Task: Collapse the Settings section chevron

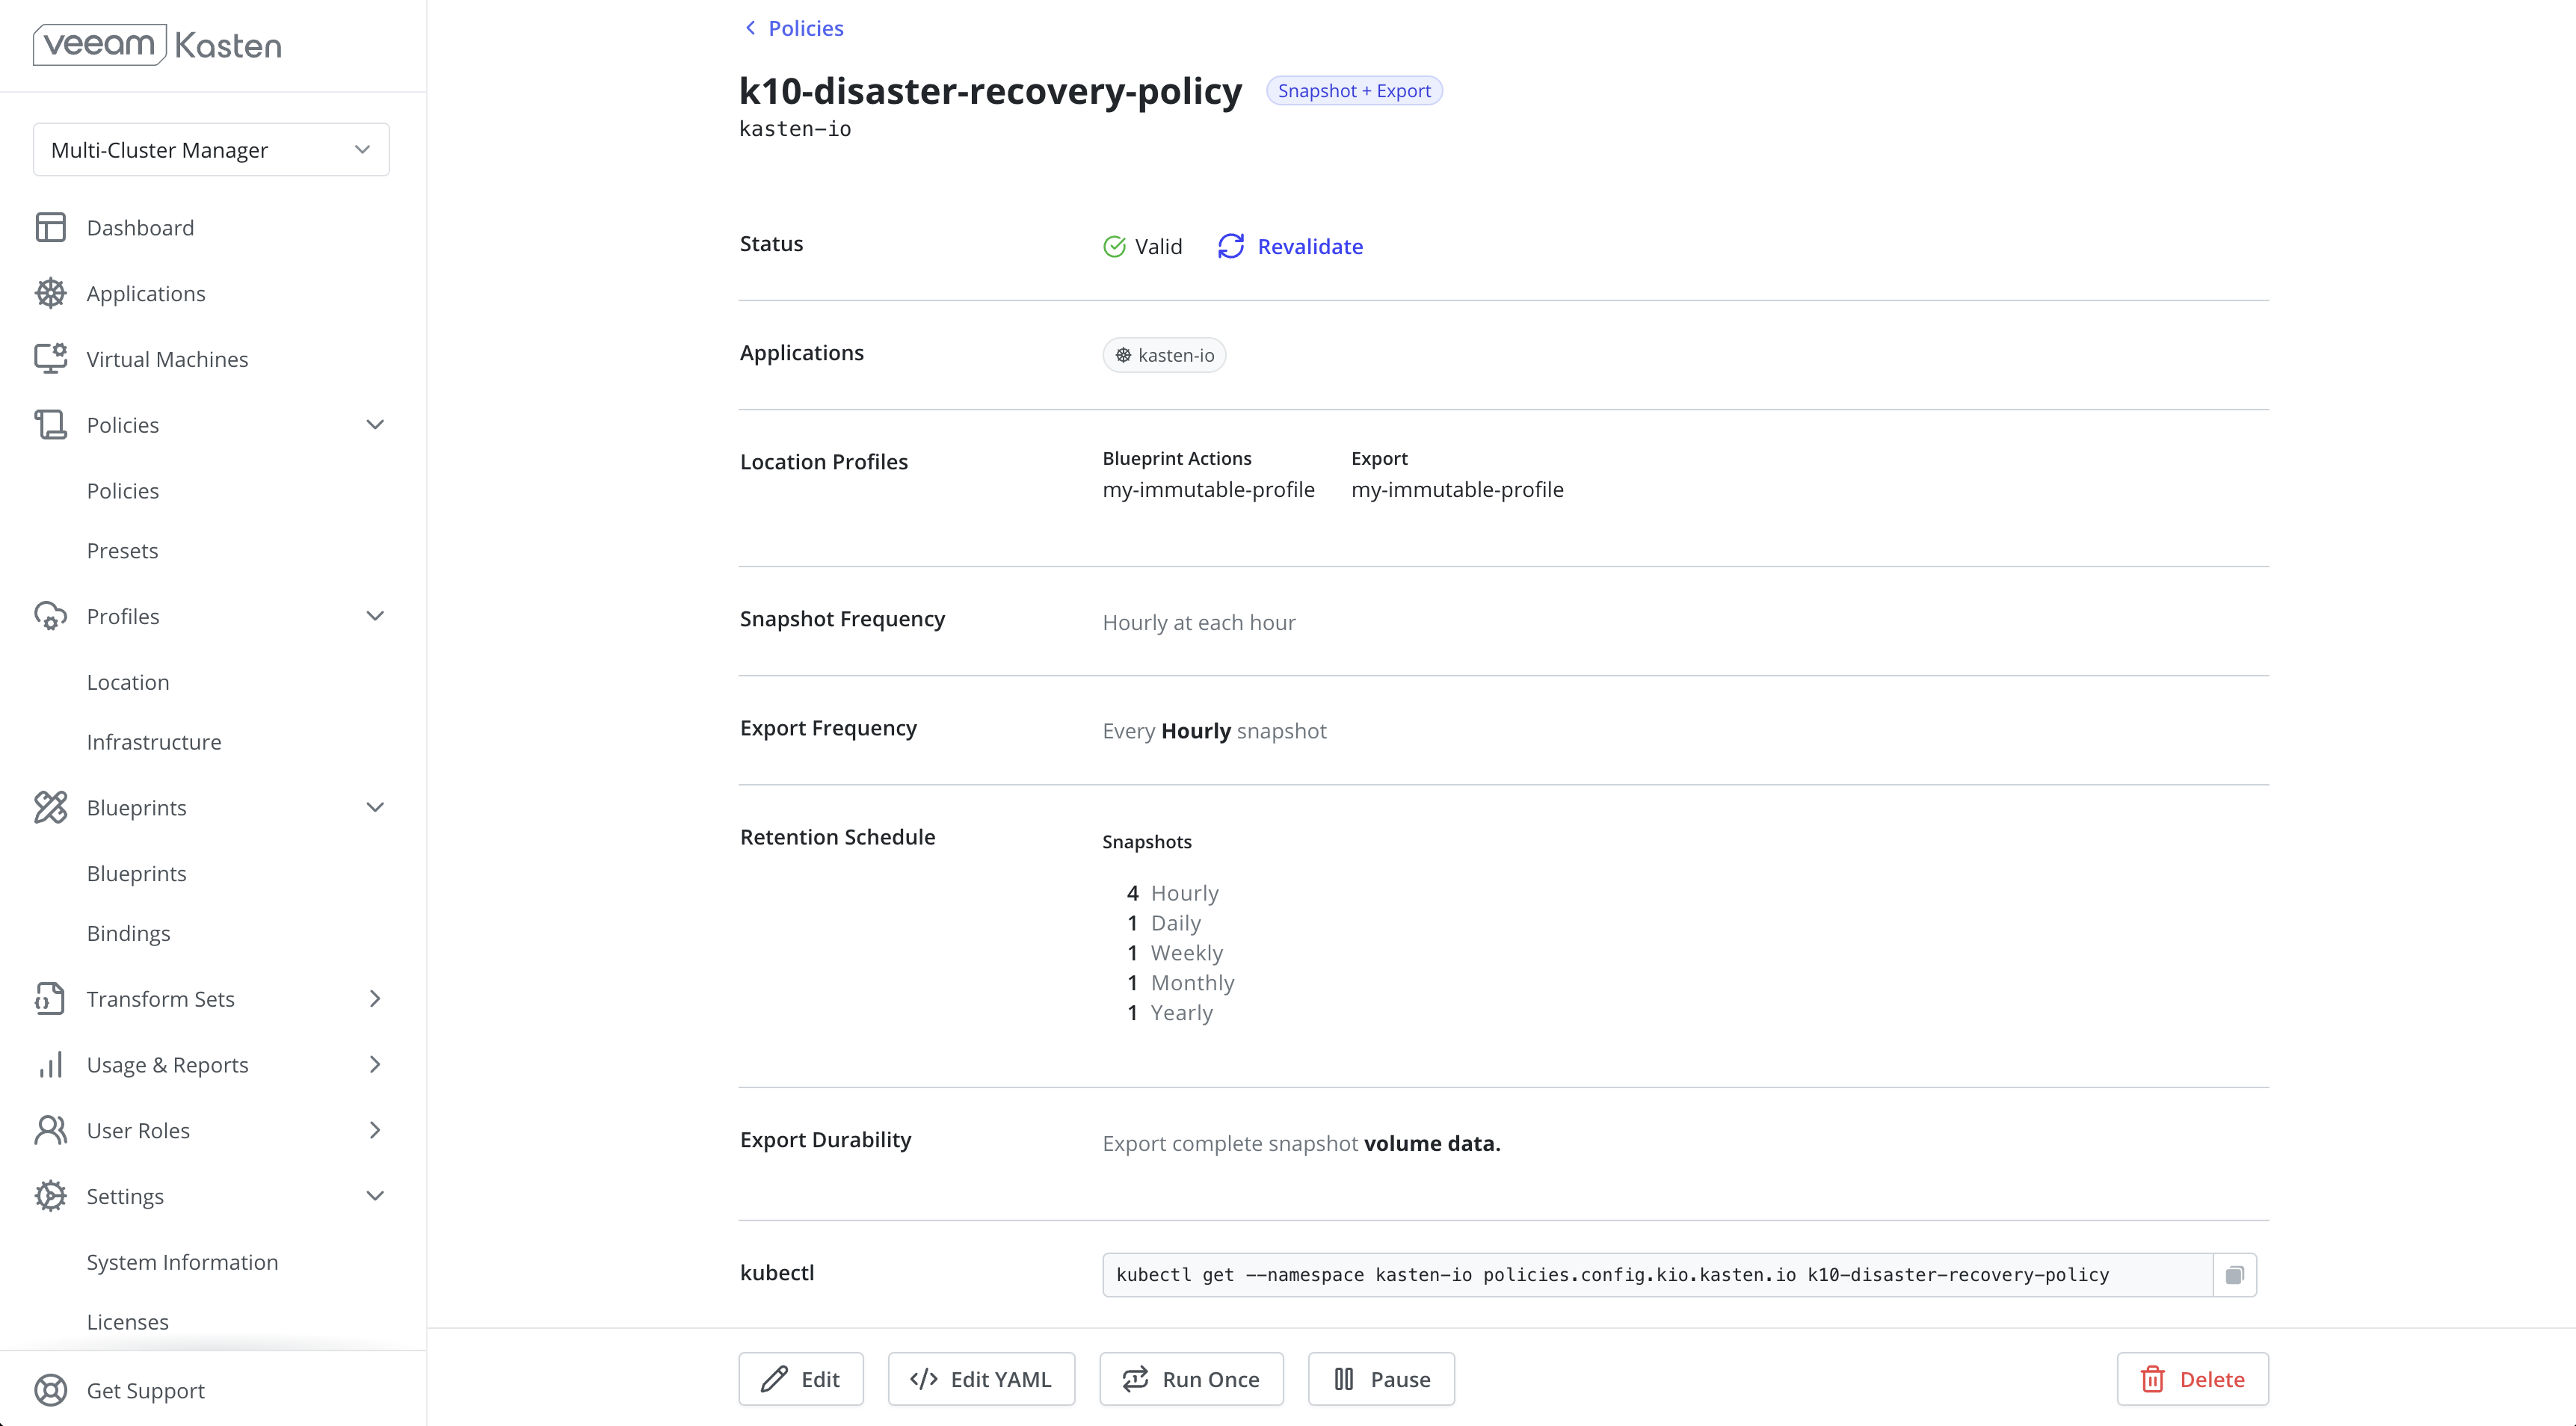Action: 375,1196
